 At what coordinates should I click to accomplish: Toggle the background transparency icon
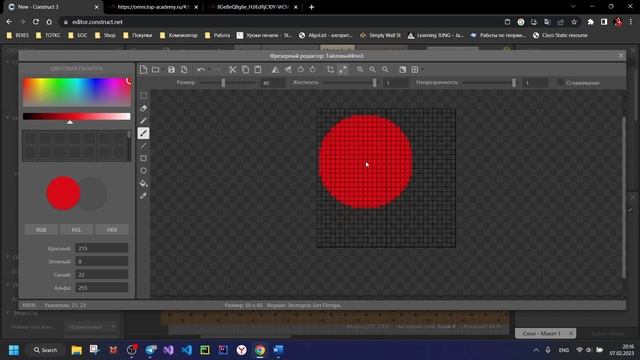coord(403,70)
